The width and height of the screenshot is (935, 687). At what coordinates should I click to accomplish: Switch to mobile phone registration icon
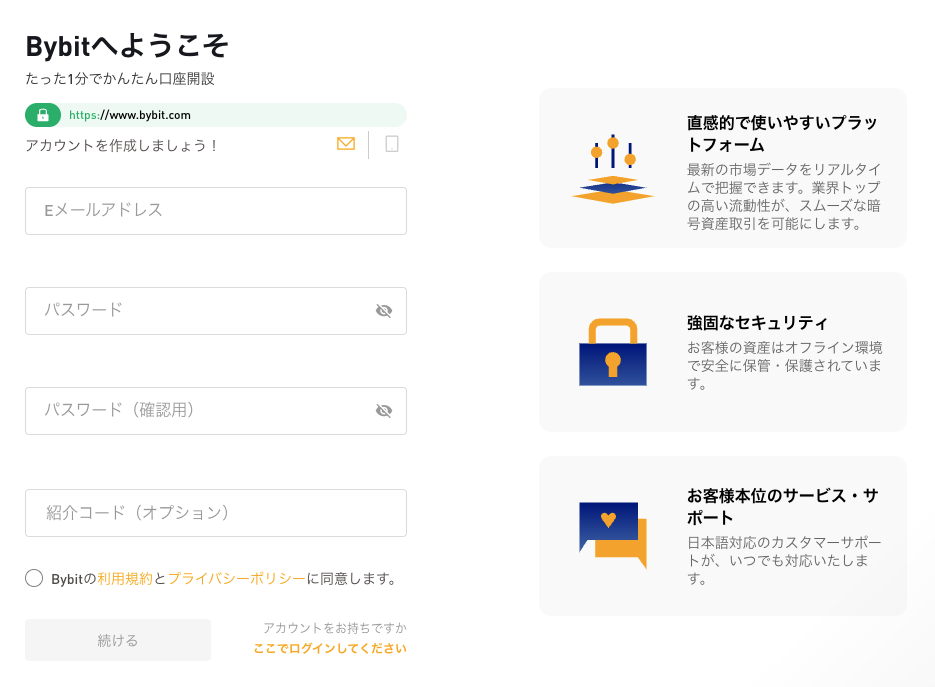(x=392, y=144)
